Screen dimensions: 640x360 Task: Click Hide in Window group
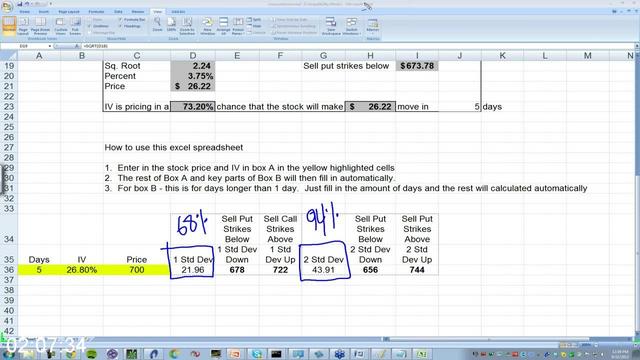[254, 26]
